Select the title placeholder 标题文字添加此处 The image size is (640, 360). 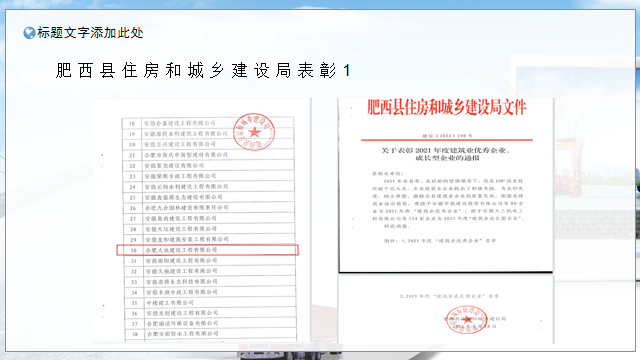coord(90,33)
